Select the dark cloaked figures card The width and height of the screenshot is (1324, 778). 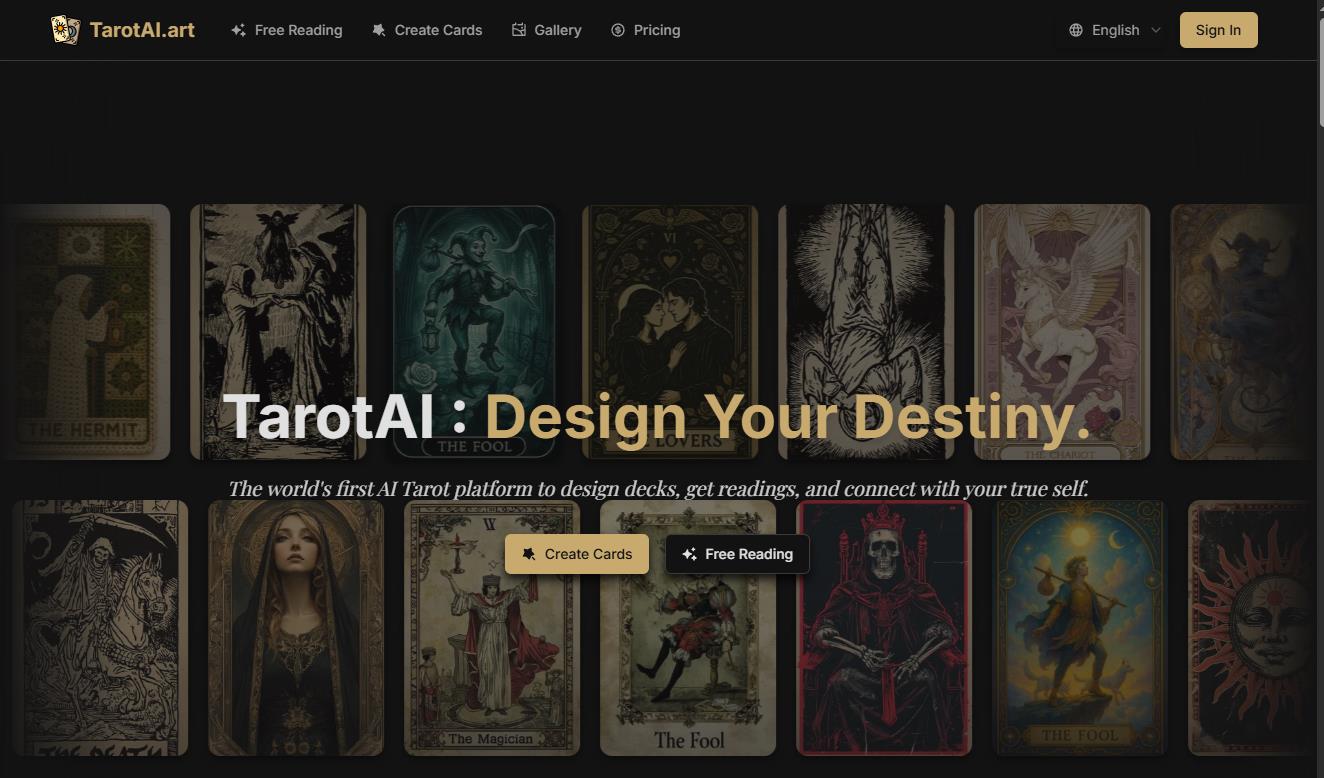click(x=278, y=332)
